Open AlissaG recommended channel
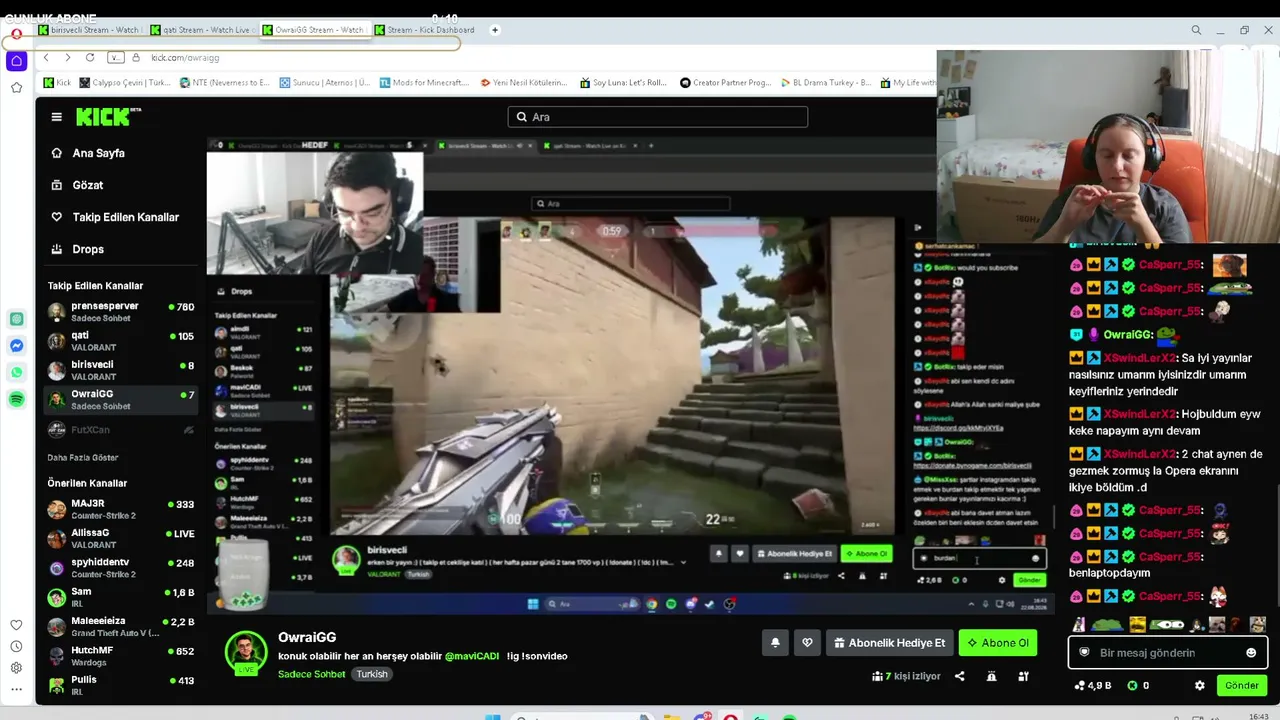This screenshot has width=1280, height=720. click(x=121, y=539)
